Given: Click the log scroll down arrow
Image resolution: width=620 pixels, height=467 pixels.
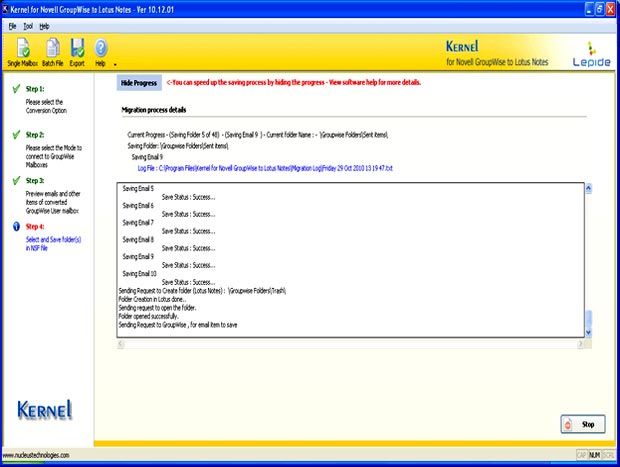Looking at the screenshot, I should tap(588, 332).
